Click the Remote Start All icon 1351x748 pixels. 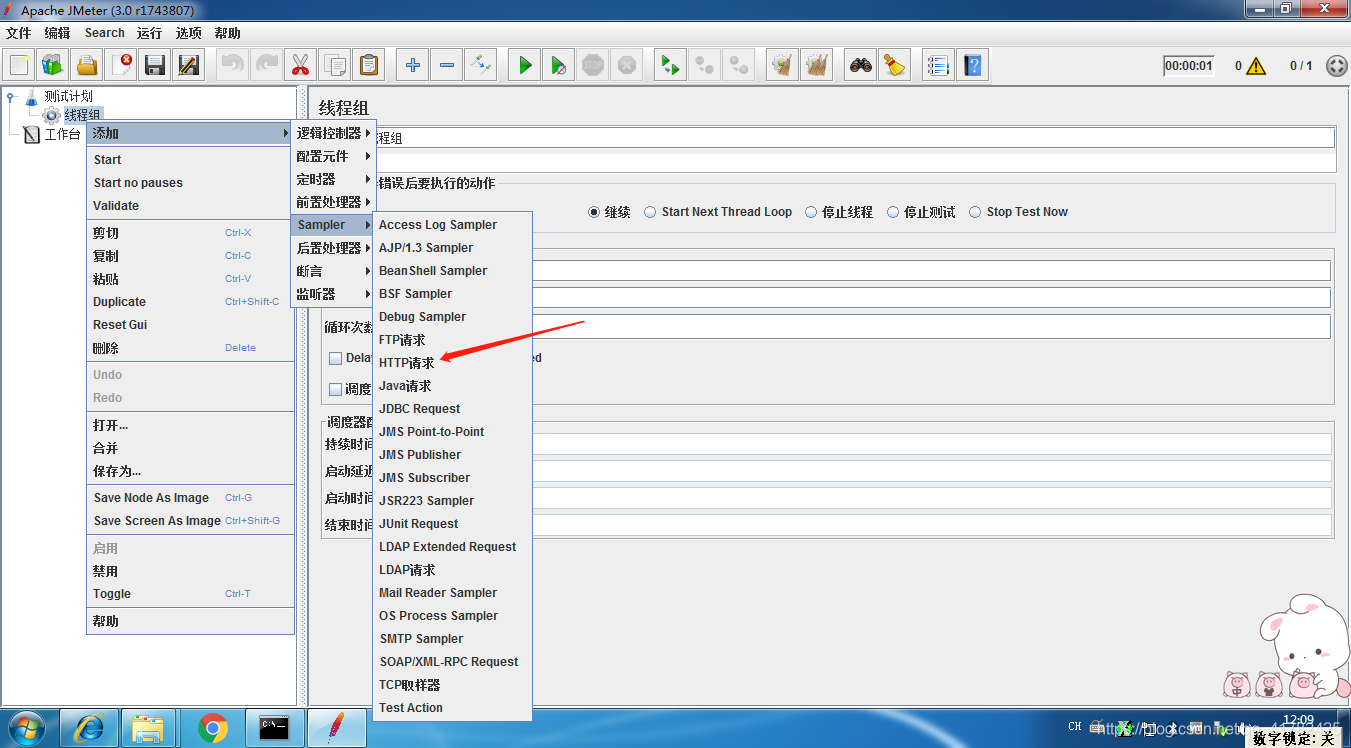point(671,66)
